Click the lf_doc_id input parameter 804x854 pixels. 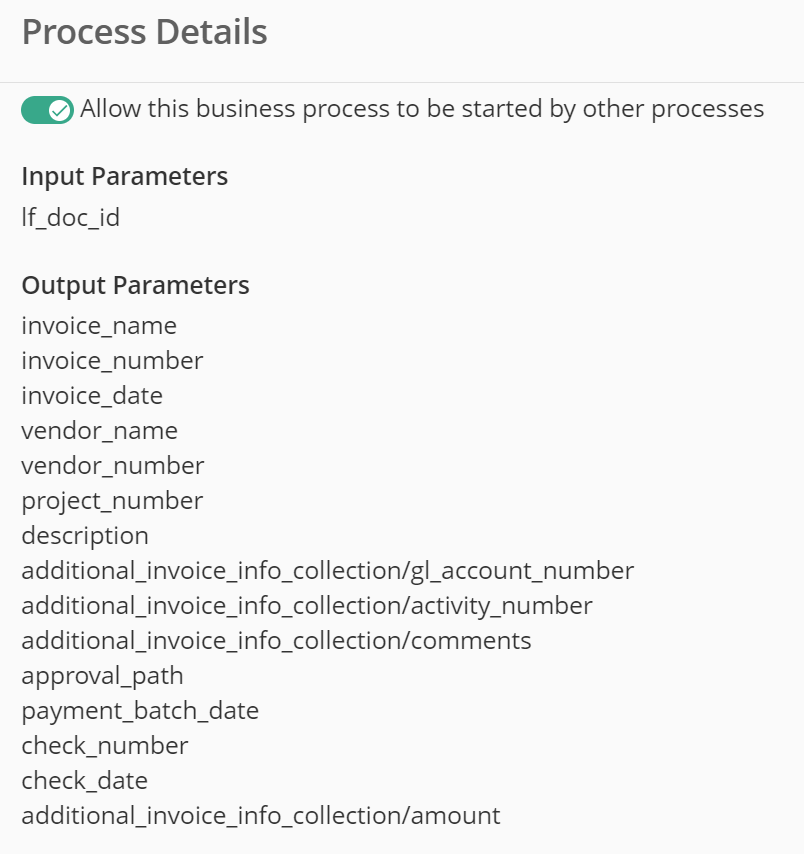click(71, 217)
